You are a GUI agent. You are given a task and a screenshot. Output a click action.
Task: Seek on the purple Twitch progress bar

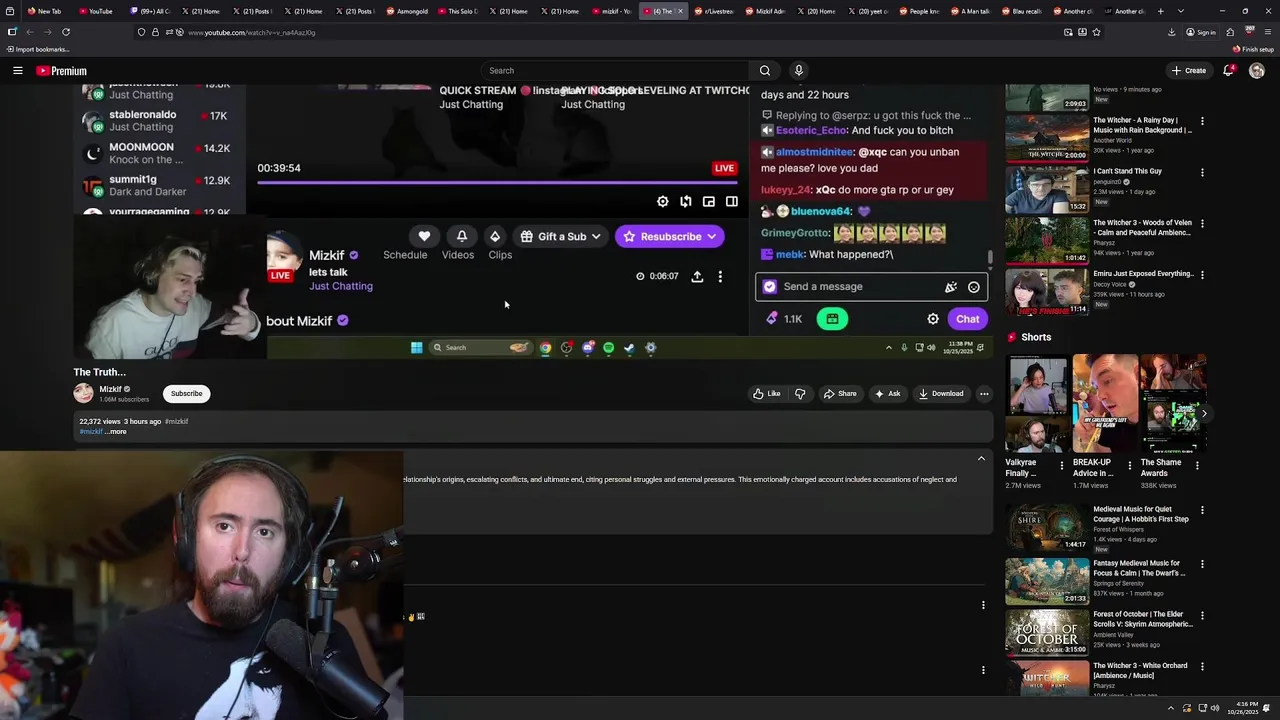[x=497, y=182]
